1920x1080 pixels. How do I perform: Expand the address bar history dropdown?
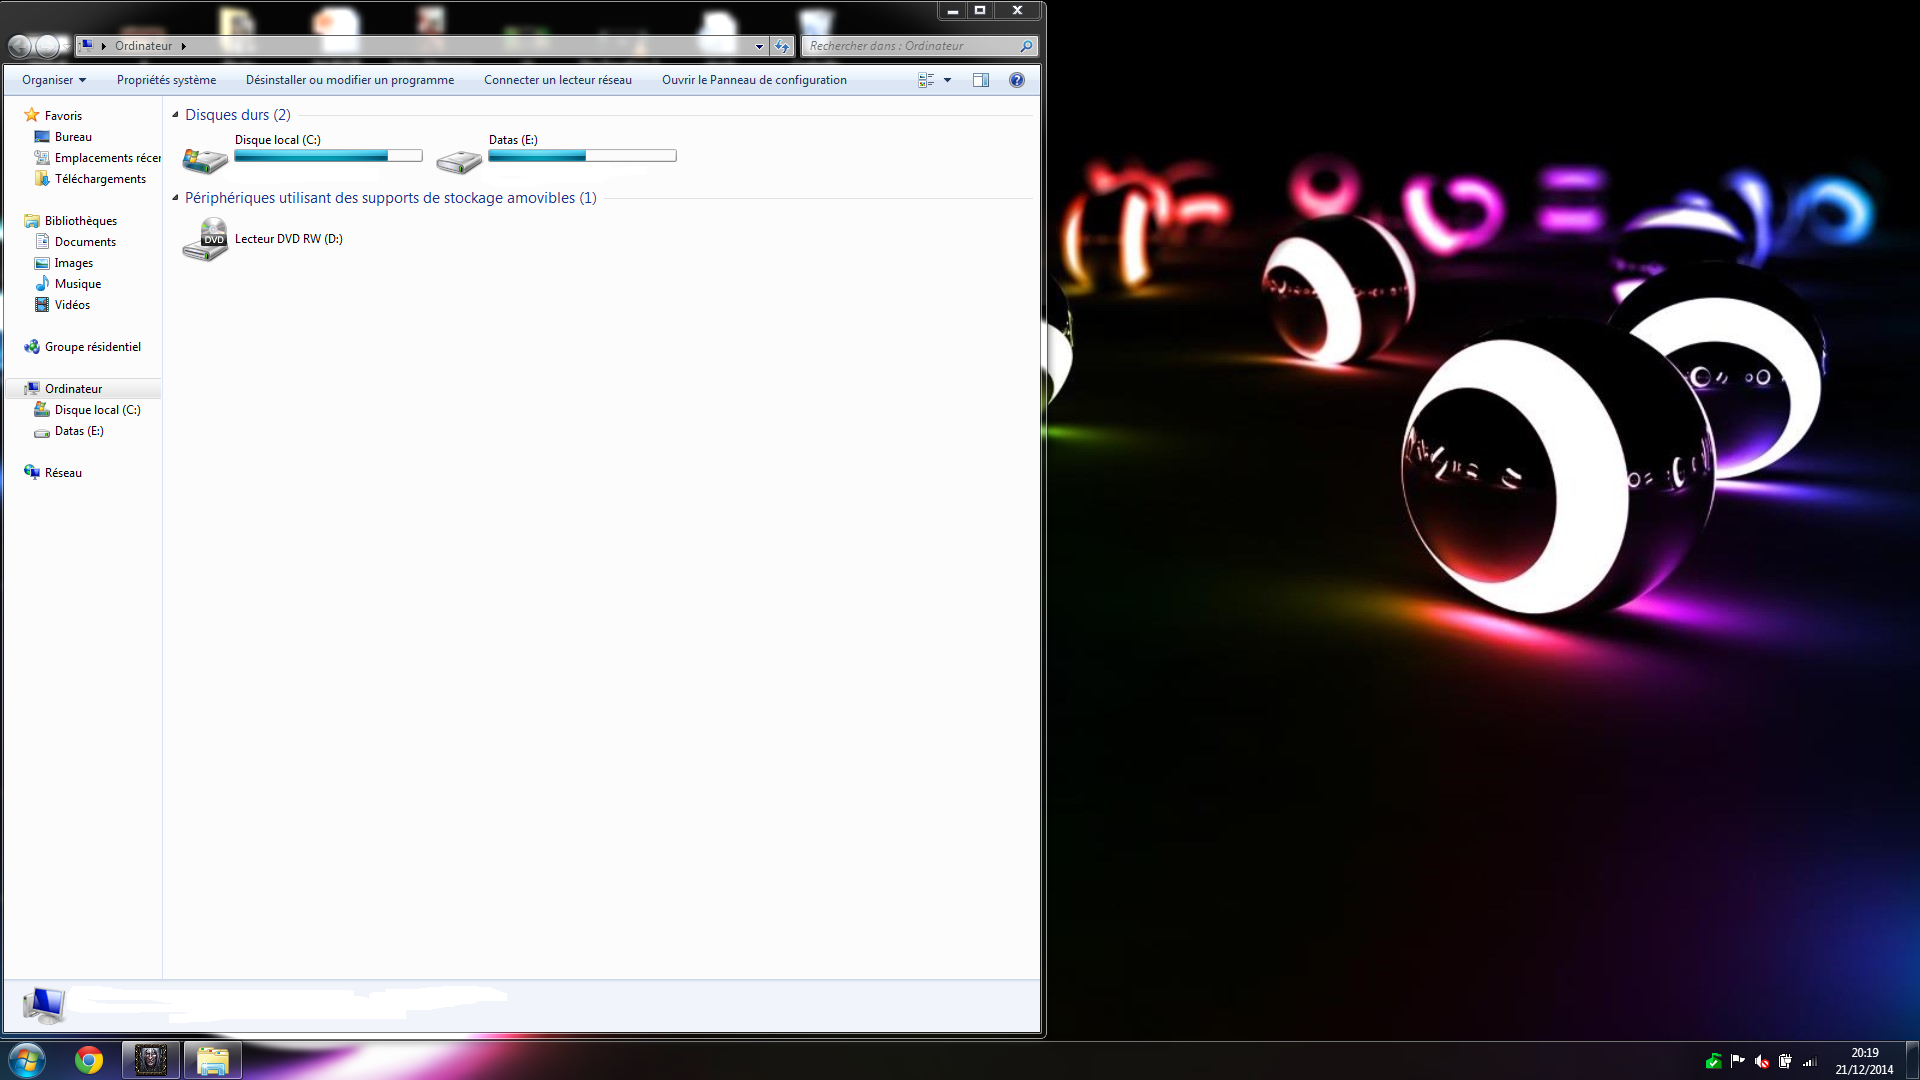point(759,46)
